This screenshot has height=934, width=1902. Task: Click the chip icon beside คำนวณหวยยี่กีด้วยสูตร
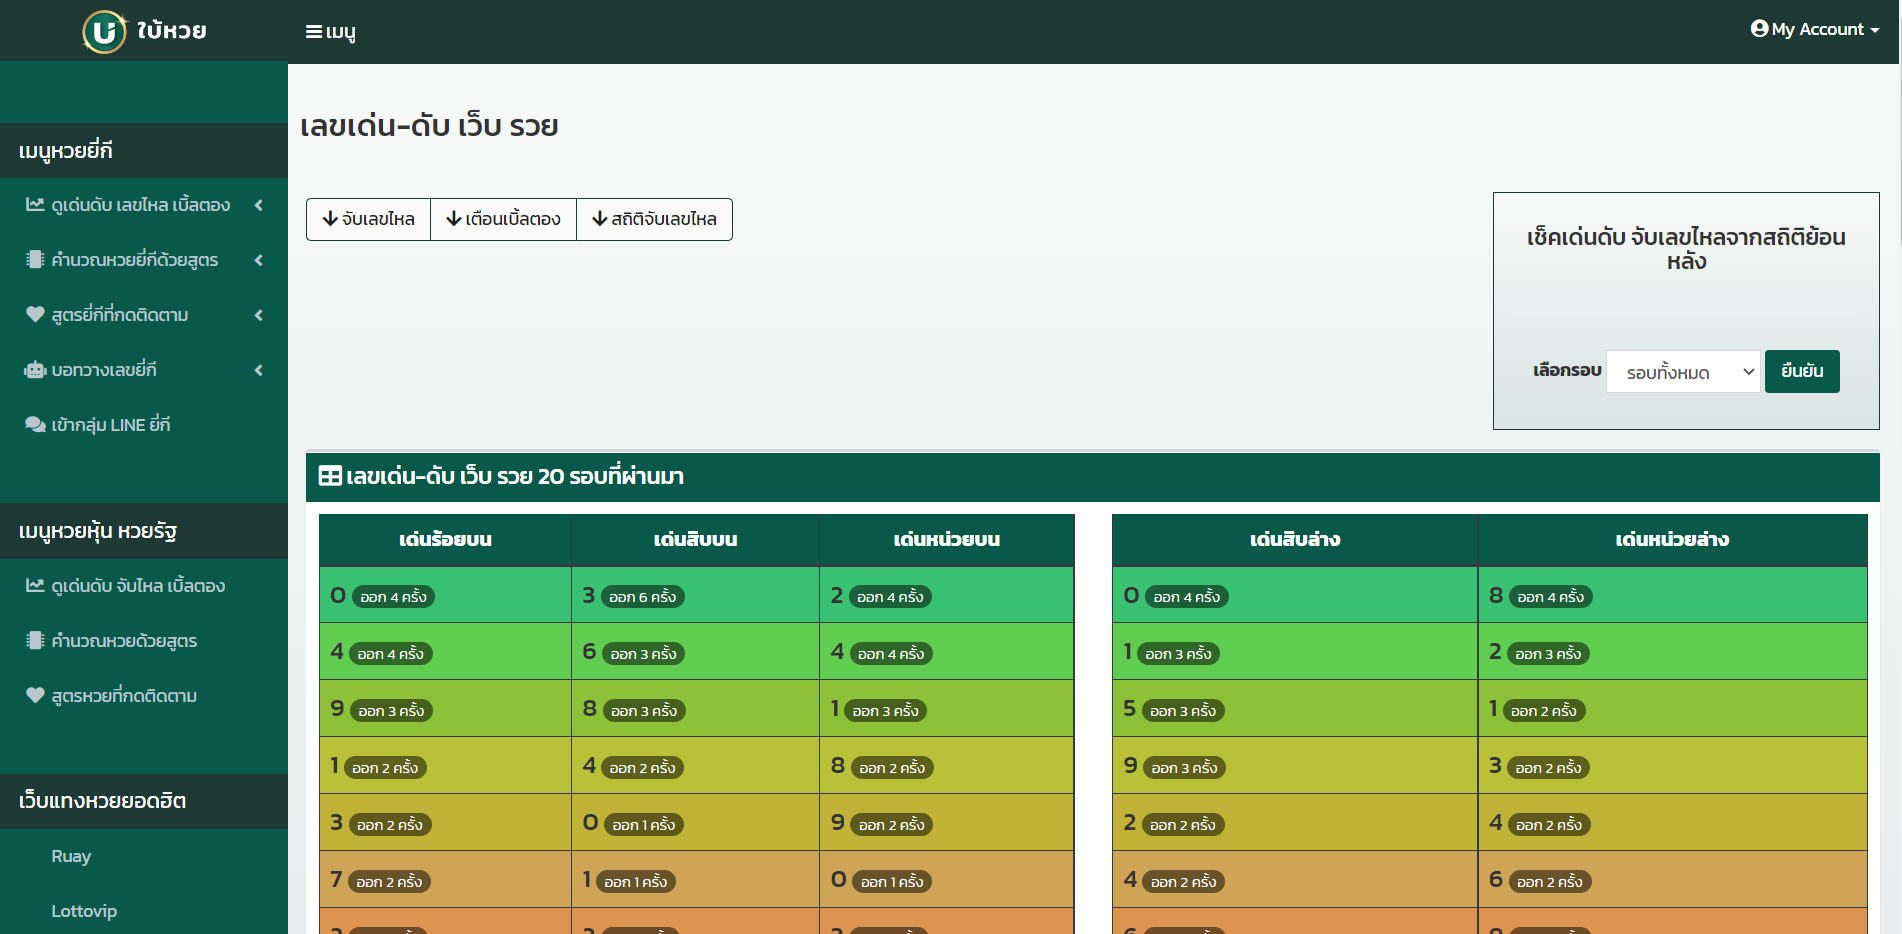click(35, 260)
